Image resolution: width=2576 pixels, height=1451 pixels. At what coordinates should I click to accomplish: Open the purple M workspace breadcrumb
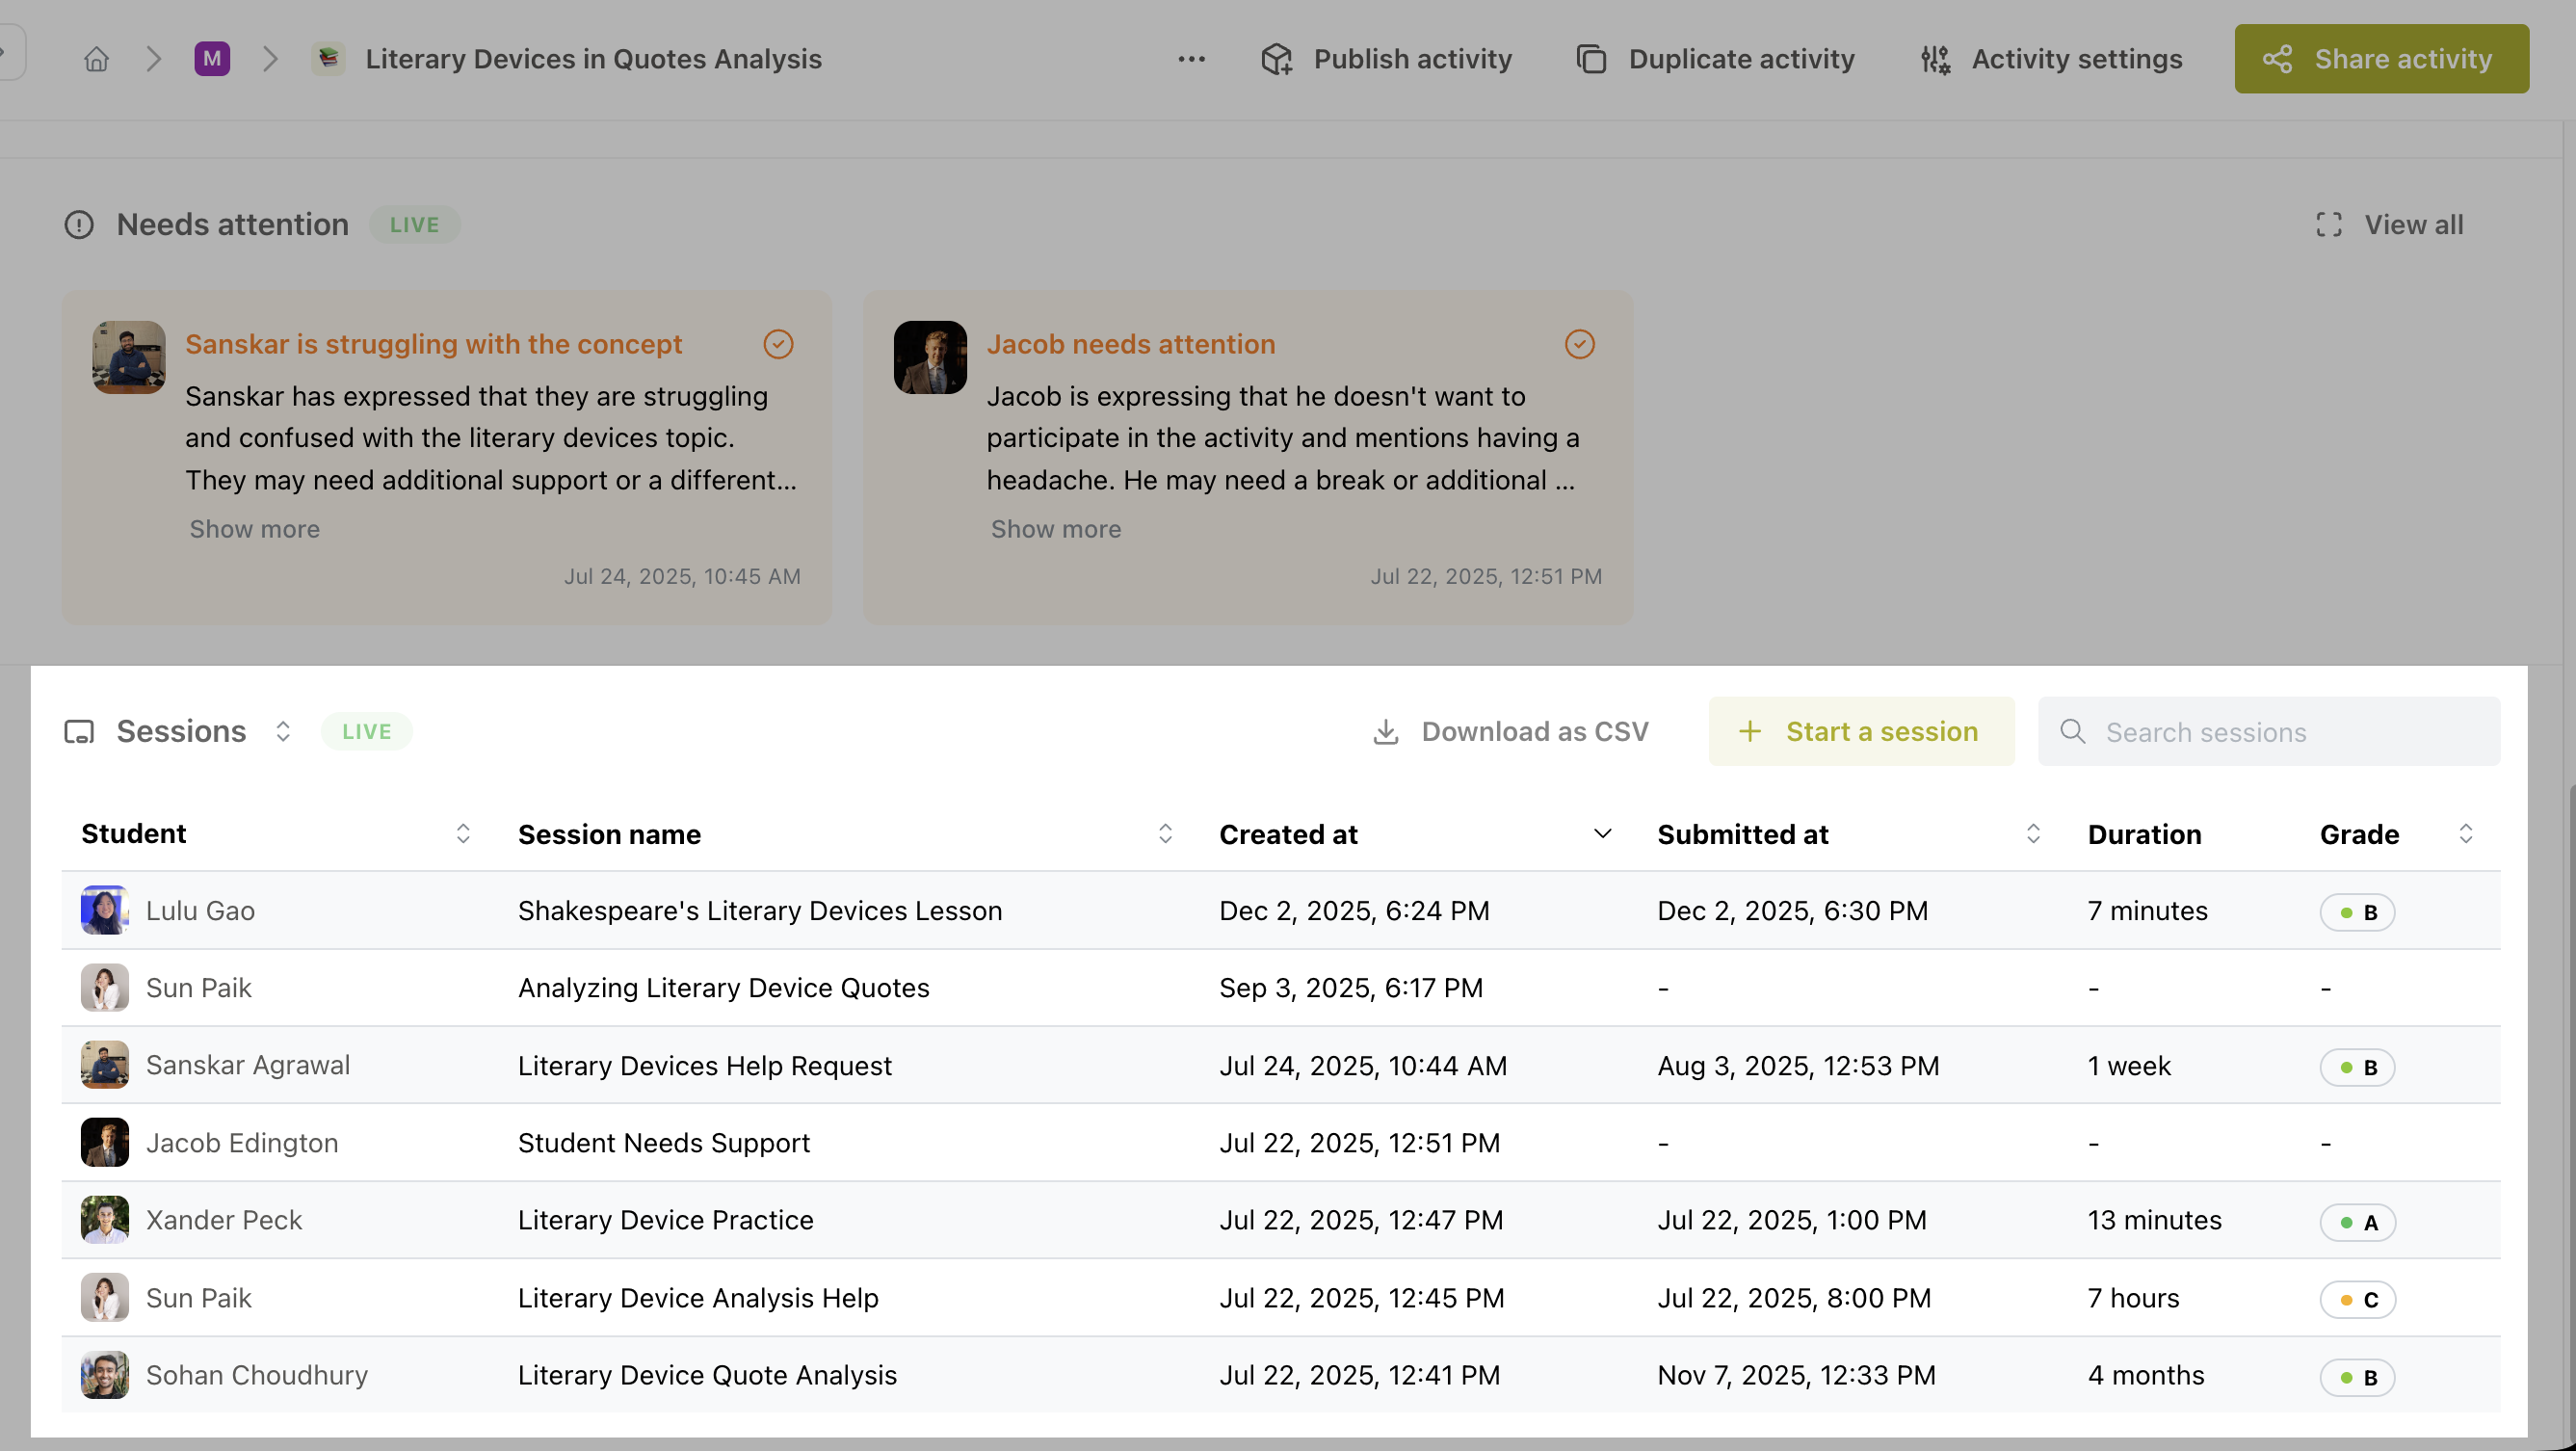pyautogui.click(x=212, y=59)
